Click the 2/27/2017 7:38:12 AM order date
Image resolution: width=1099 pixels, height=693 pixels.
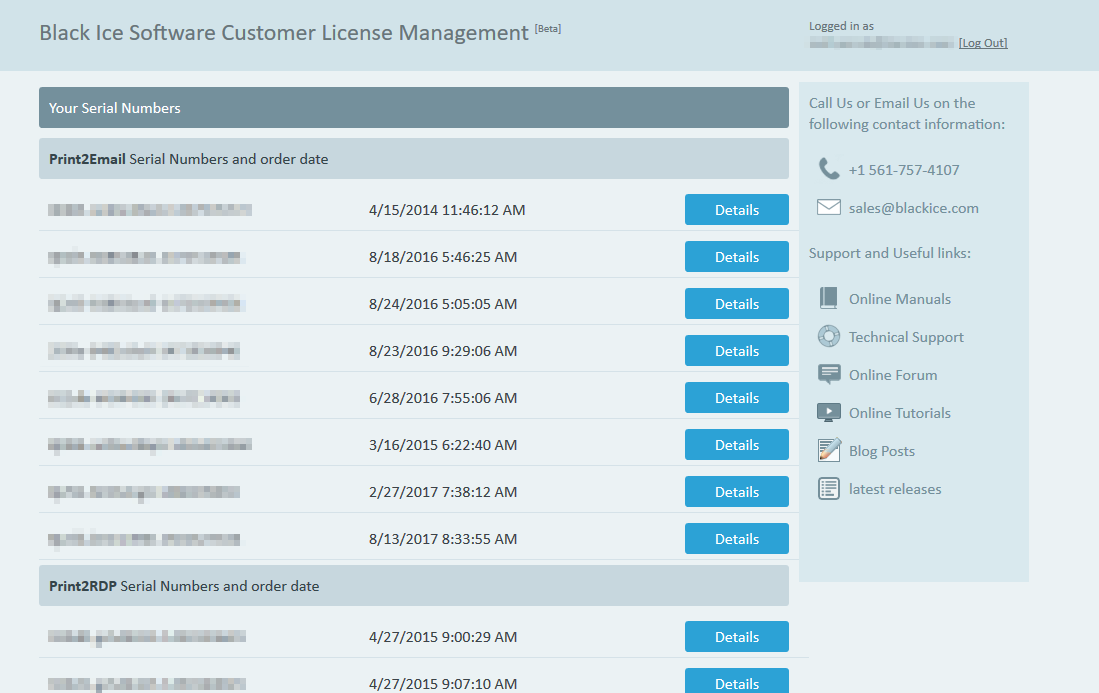pyautogui.click(x=443, y=491)
